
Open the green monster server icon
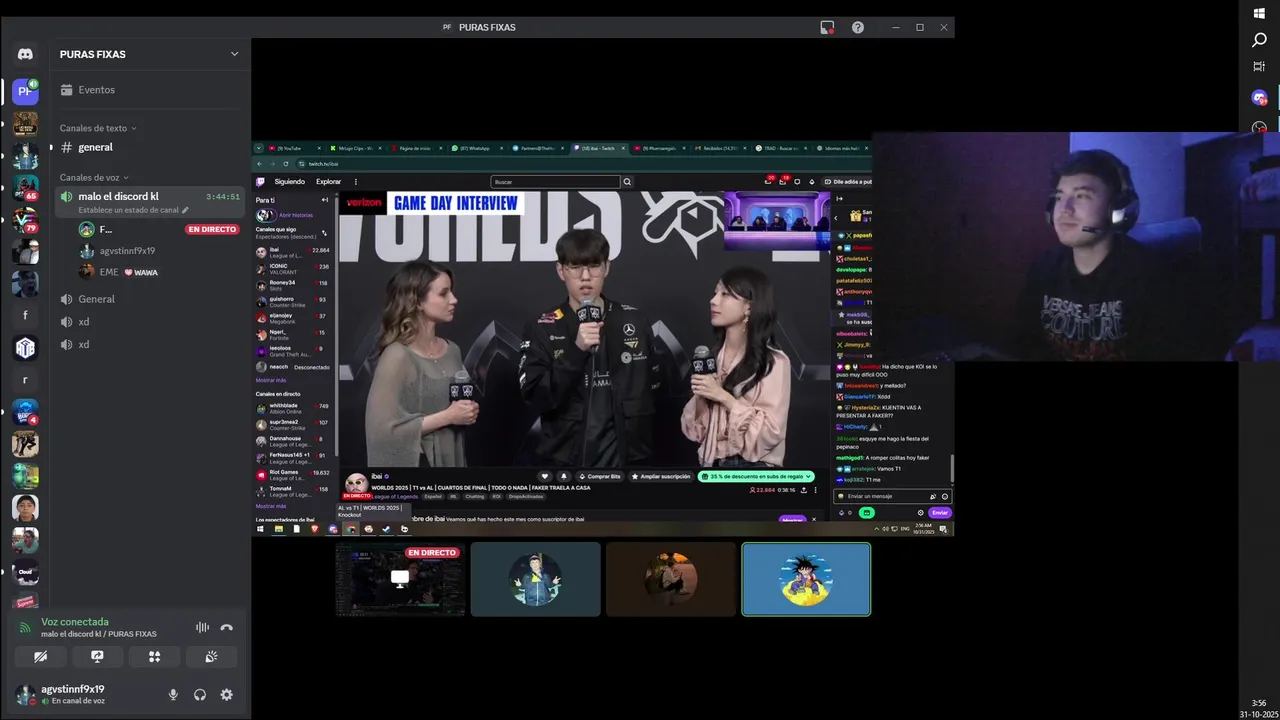[25, 476]
